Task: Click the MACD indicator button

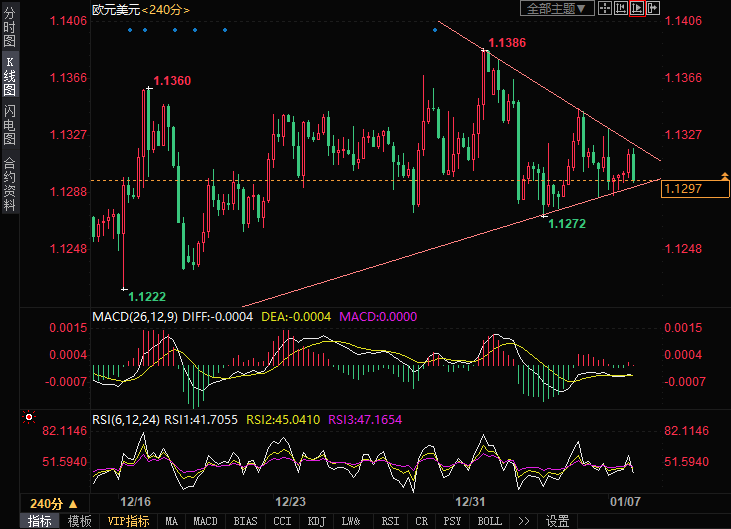Action: click(x=205, y=521)
